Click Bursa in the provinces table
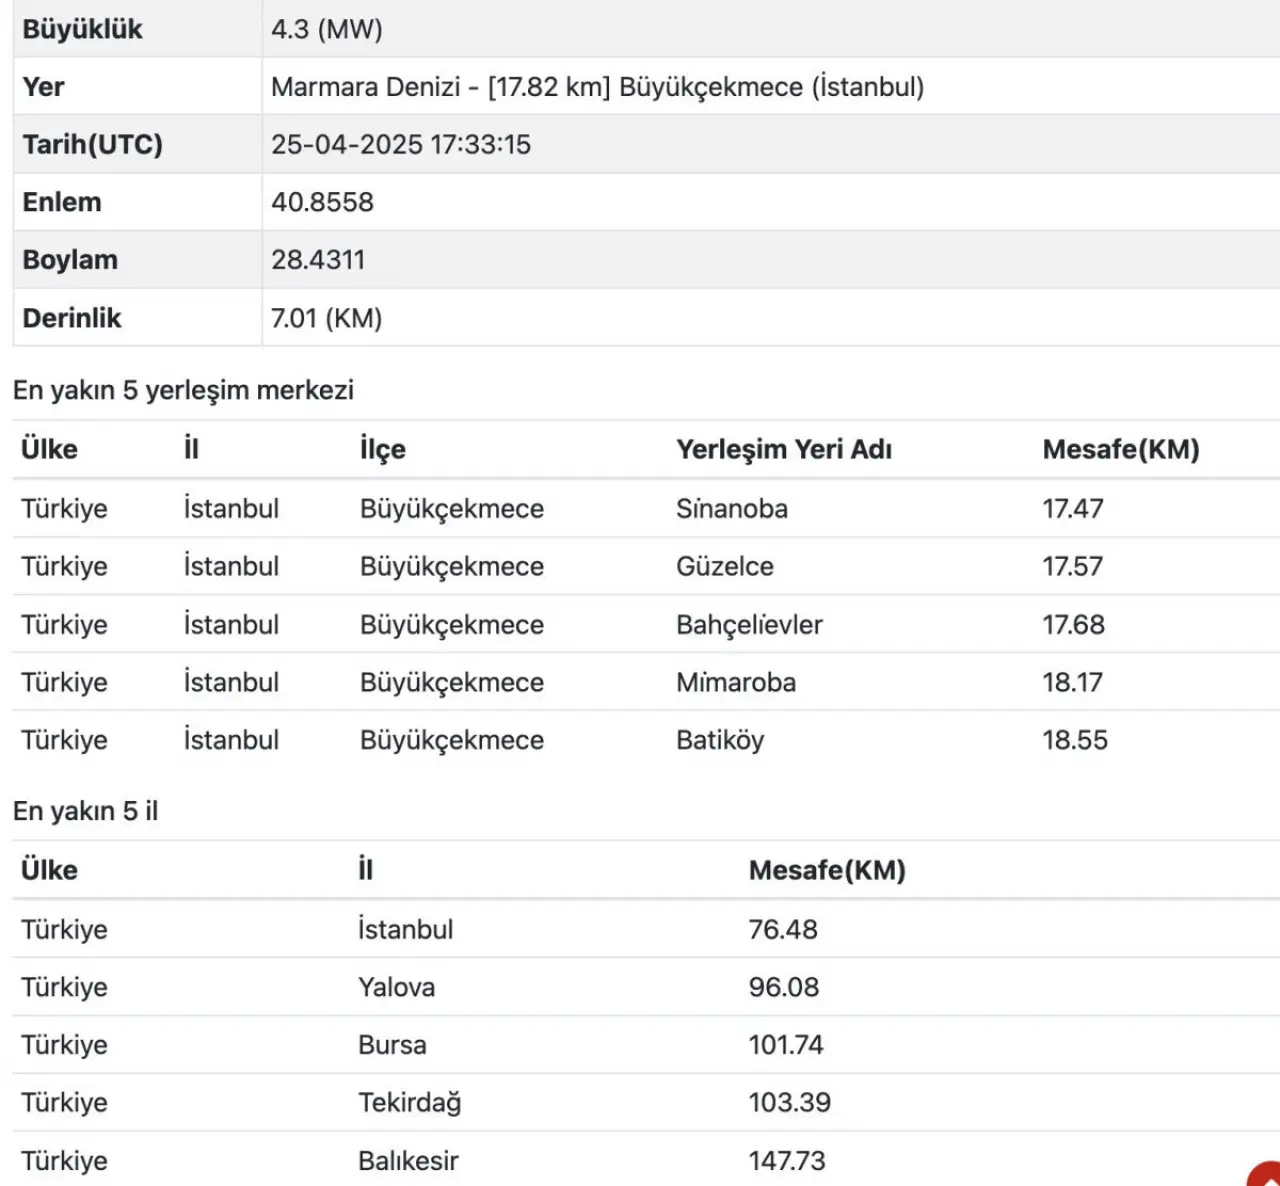 pyautogui.click(x=392, y=1045)
